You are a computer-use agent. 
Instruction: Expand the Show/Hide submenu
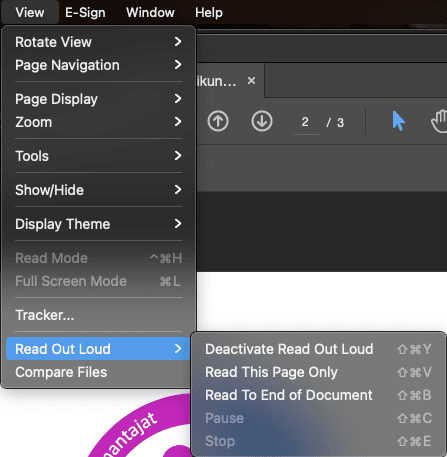[98, 190]
